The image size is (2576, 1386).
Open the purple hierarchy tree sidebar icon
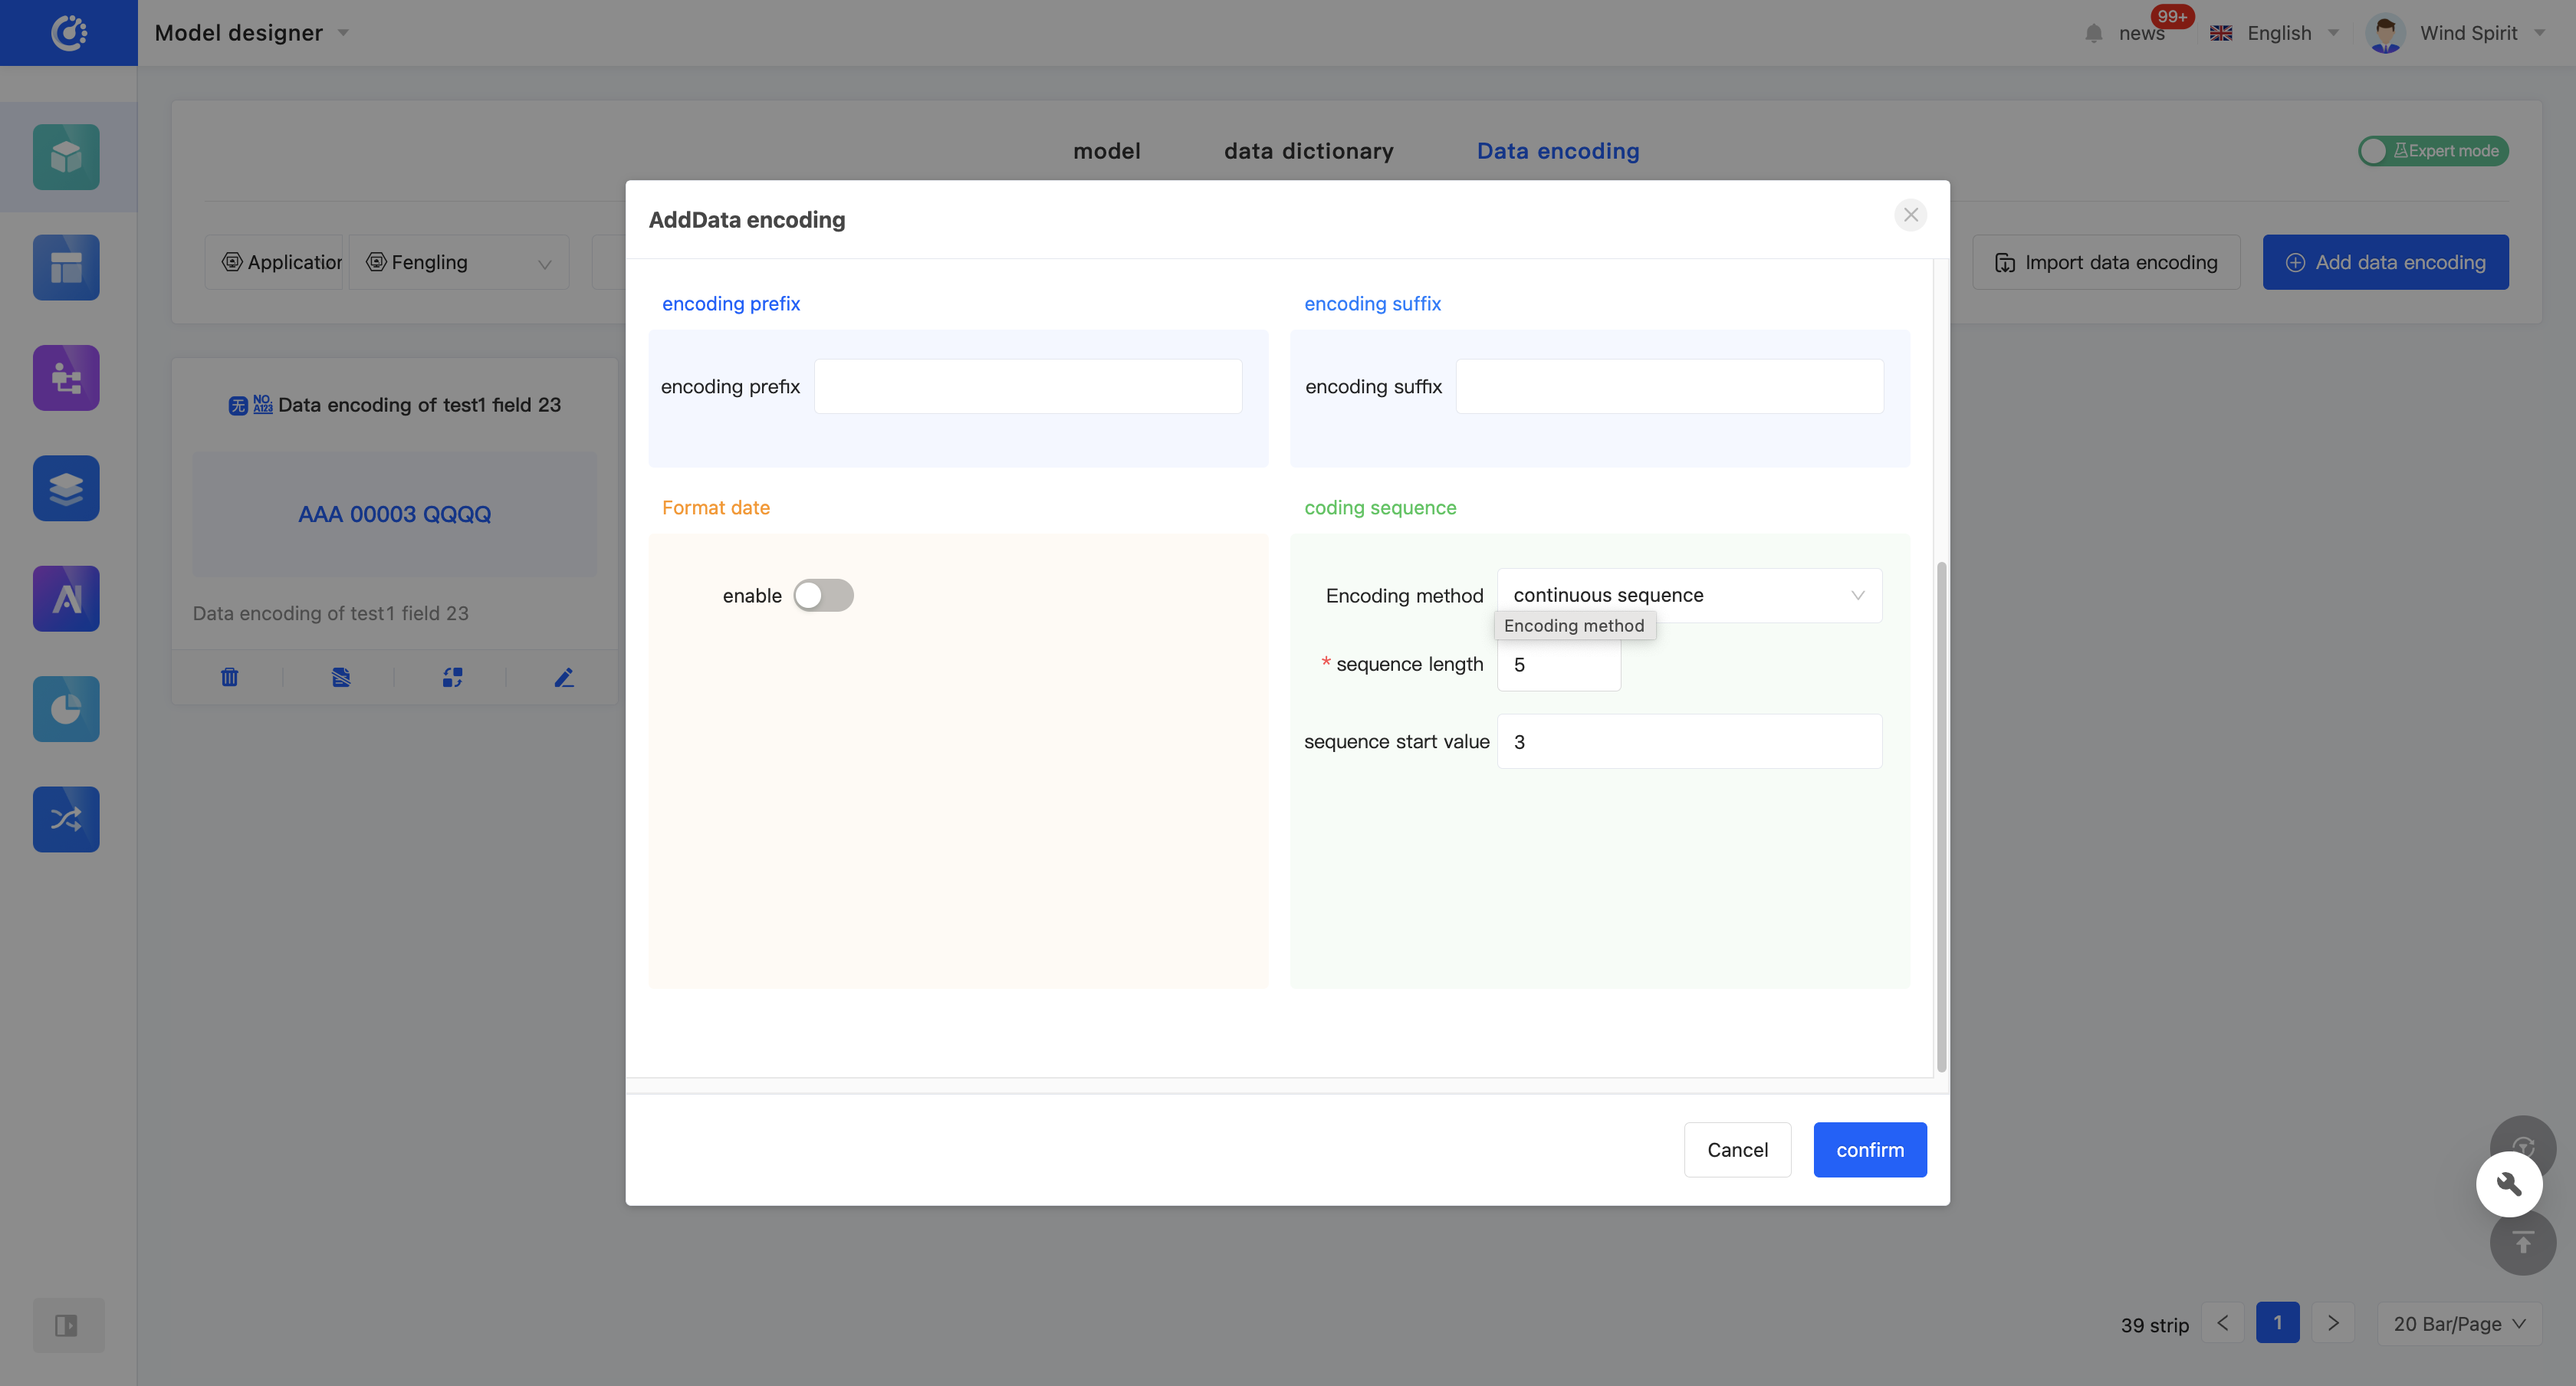(66, 378)
